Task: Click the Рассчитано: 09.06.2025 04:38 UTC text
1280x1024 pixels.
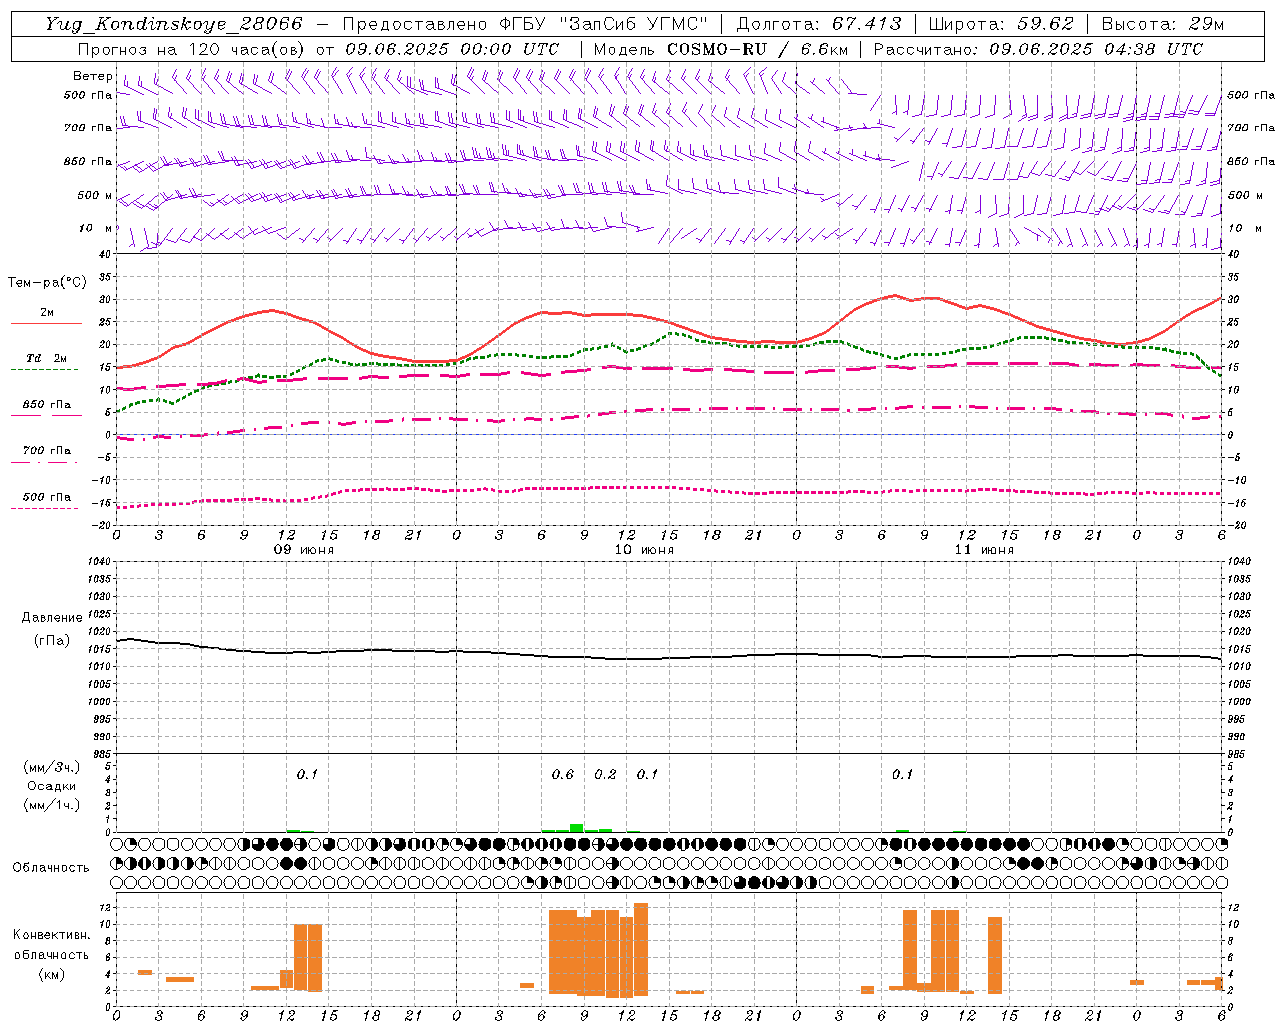Action: click(1038, 49)
